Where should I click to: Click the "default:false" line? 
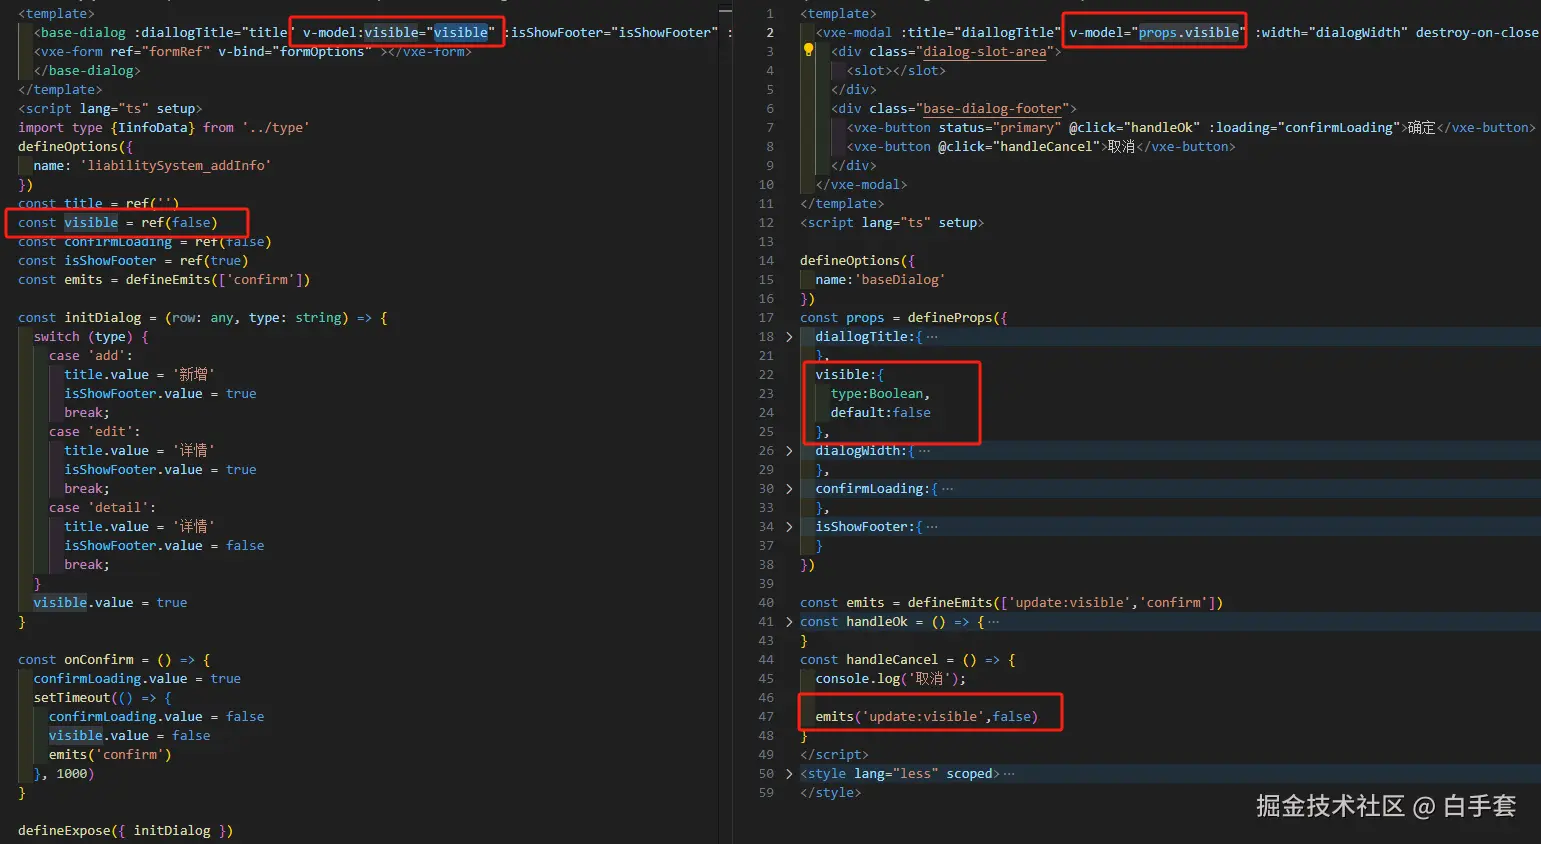(880, 413)
